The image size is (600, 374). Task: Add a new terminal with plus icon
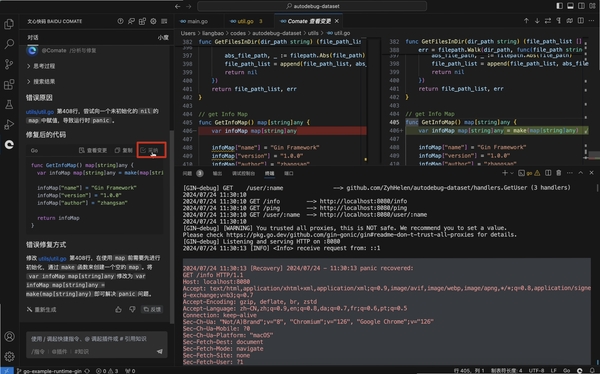[x=505, y=173]
